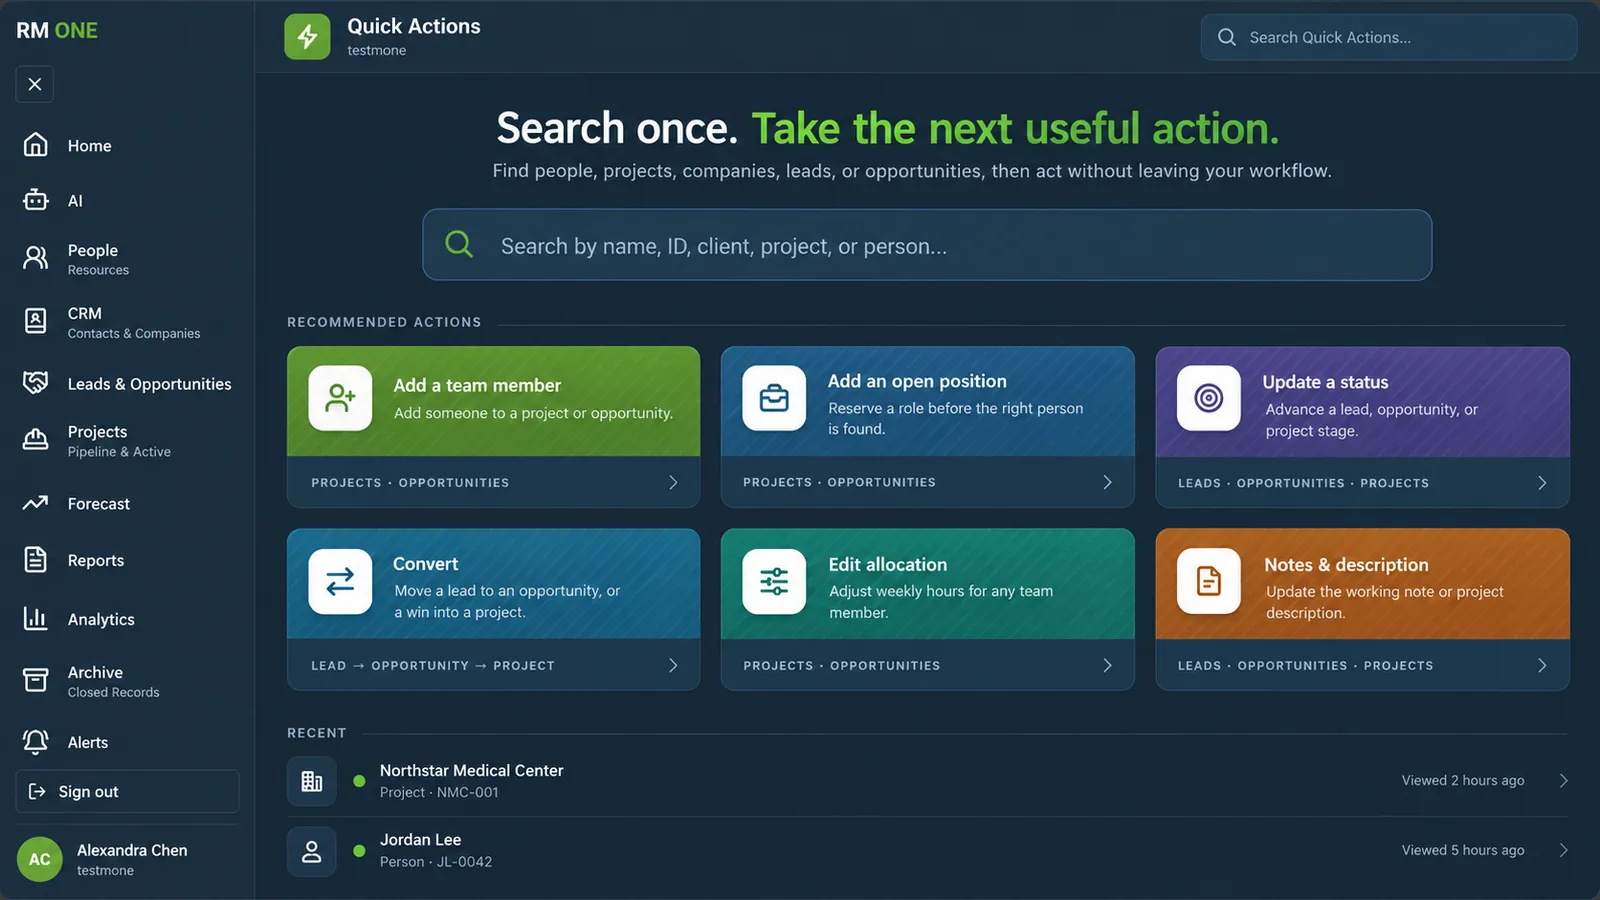The height and width of the screenshot is (900, 1600).
Task: Expand Add an open position card chevron
Action: click(x=1107, y=482)
